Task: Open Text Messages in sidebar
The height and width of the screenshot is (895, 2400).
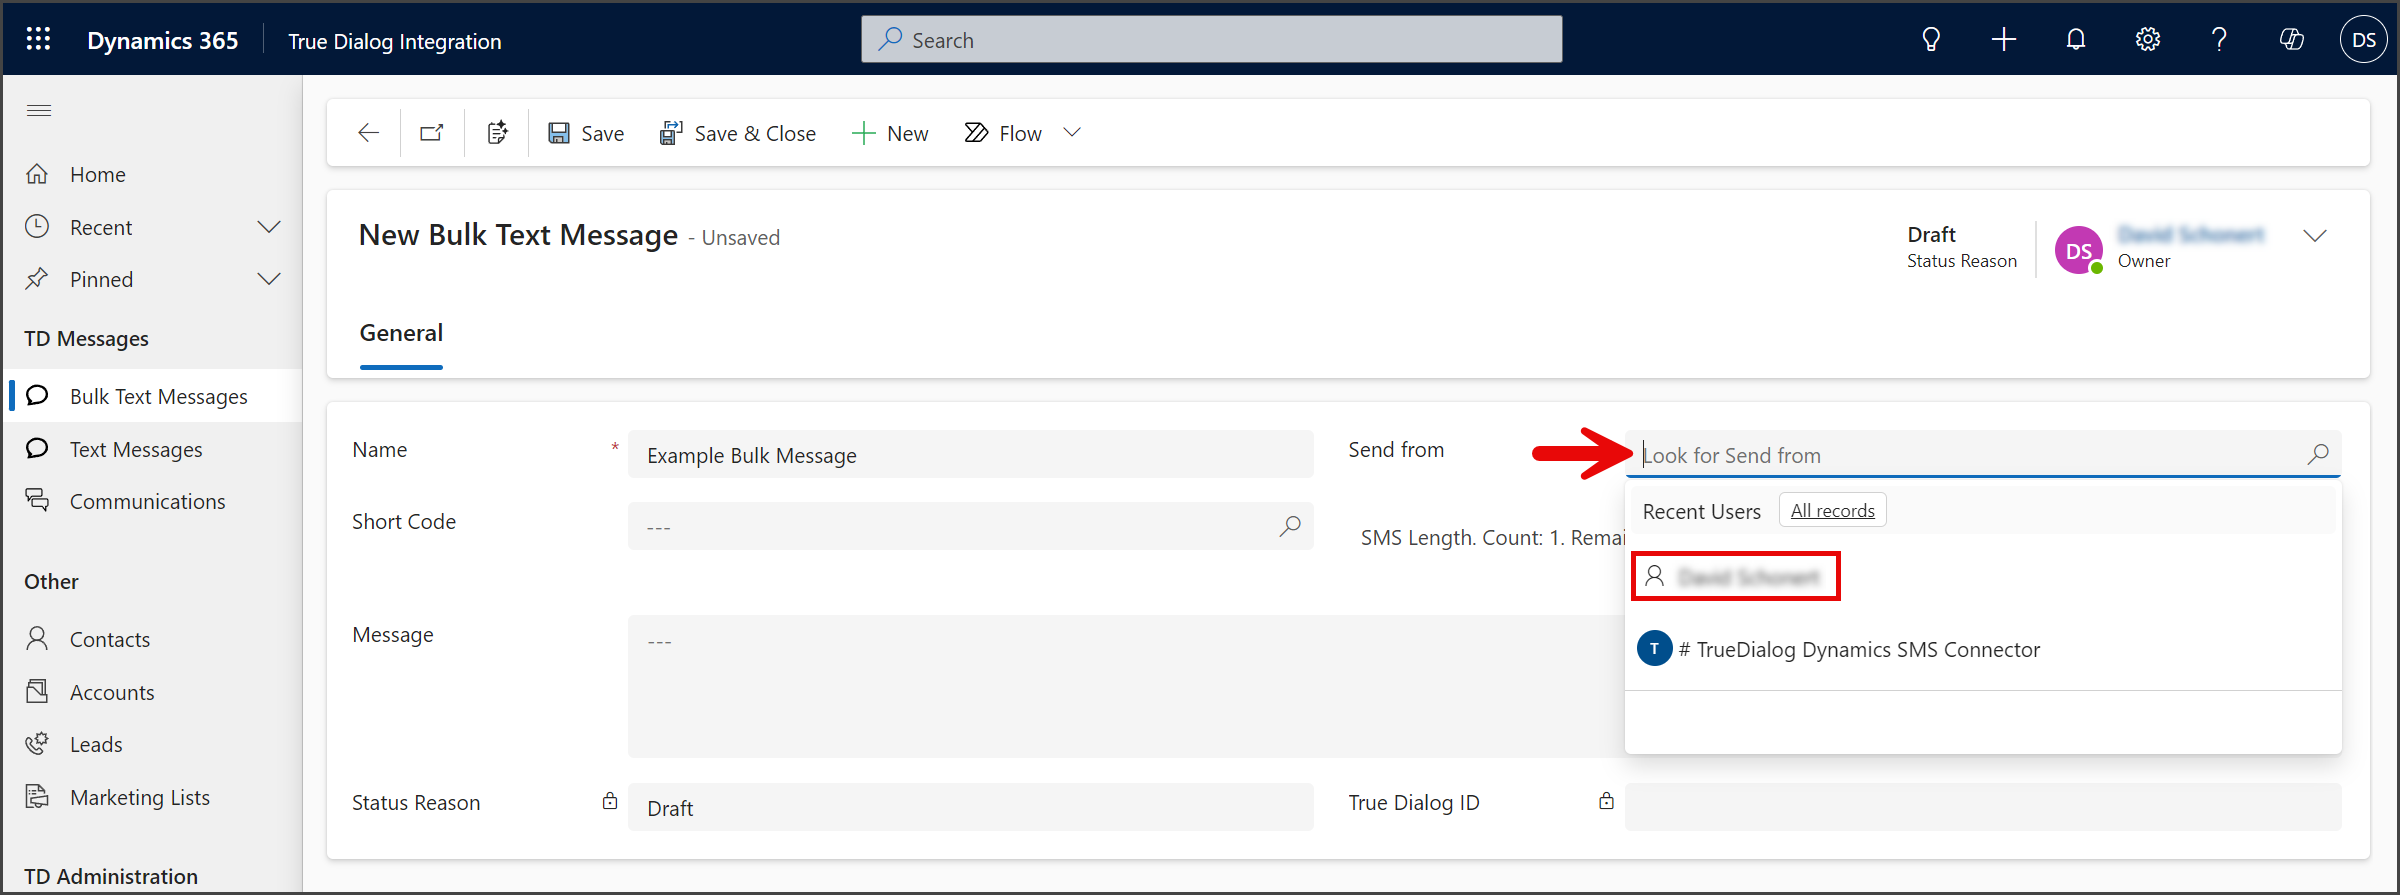Action: pos(136,449)
